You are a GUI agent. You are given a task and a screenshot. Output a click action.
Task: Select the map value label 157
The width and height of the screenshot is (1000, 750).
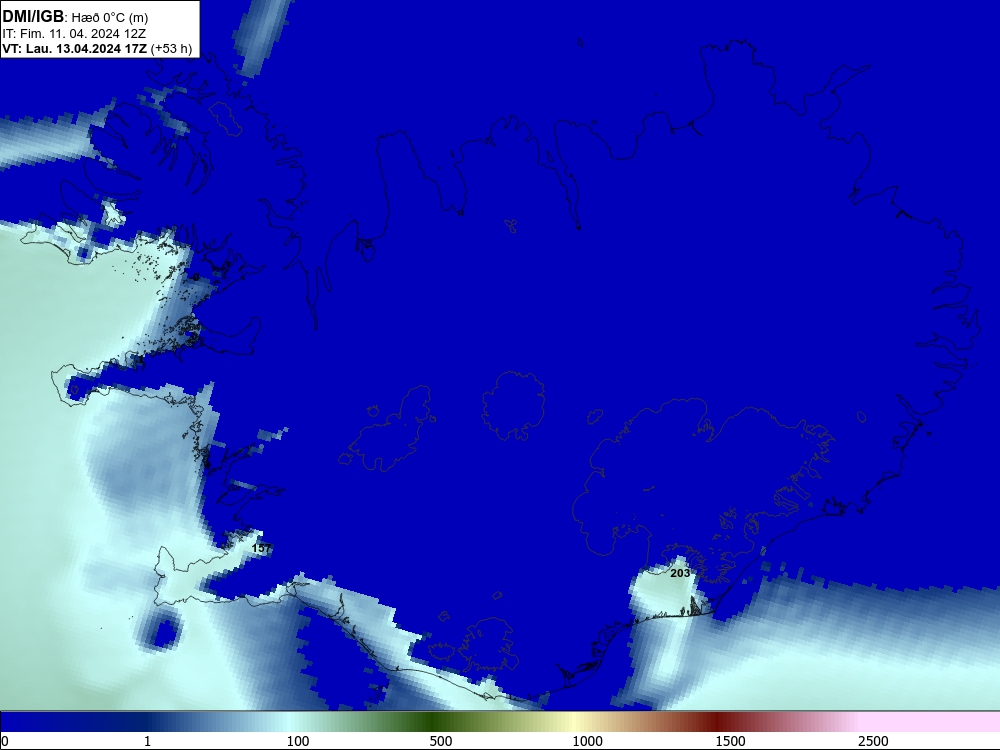pyautogui.click(x=261, y=548)
